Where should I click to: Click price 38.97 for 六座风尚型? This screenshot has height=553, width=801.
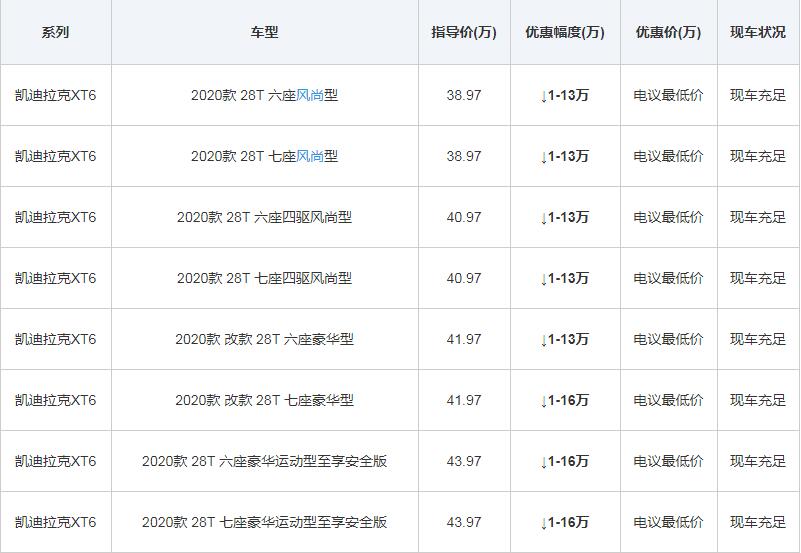point(464,95)
